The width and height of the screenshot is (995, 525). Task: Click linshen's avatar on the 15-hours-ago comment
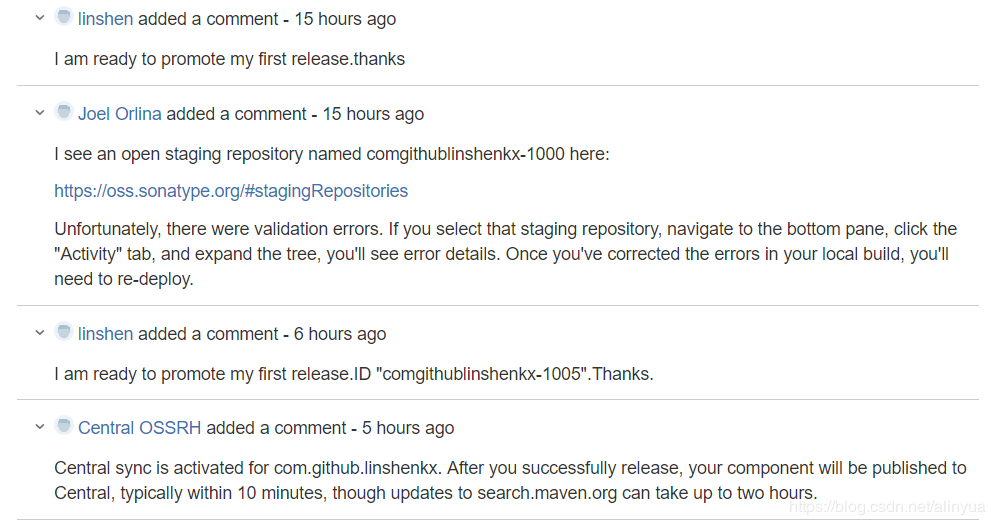64,18
